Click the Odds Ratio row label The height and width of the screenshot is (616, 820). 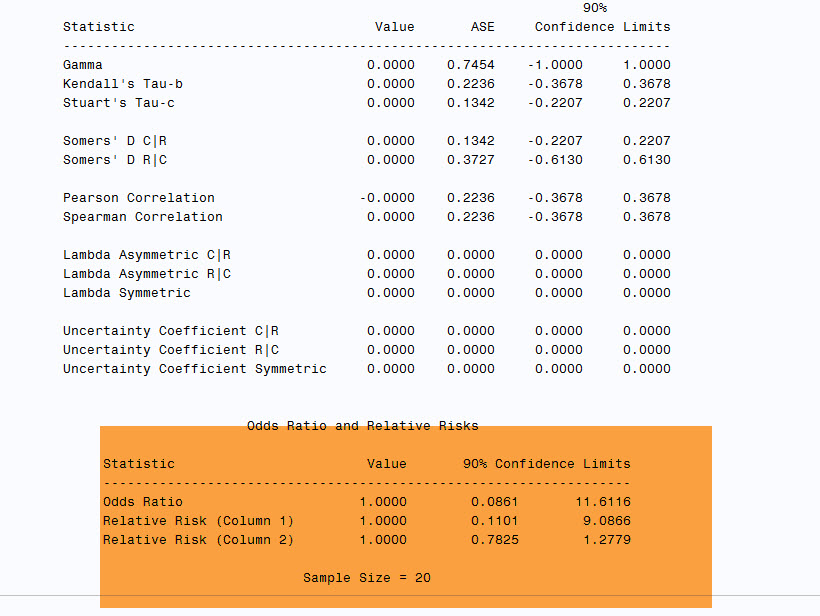pyautogui.click(x=143, y=502)
